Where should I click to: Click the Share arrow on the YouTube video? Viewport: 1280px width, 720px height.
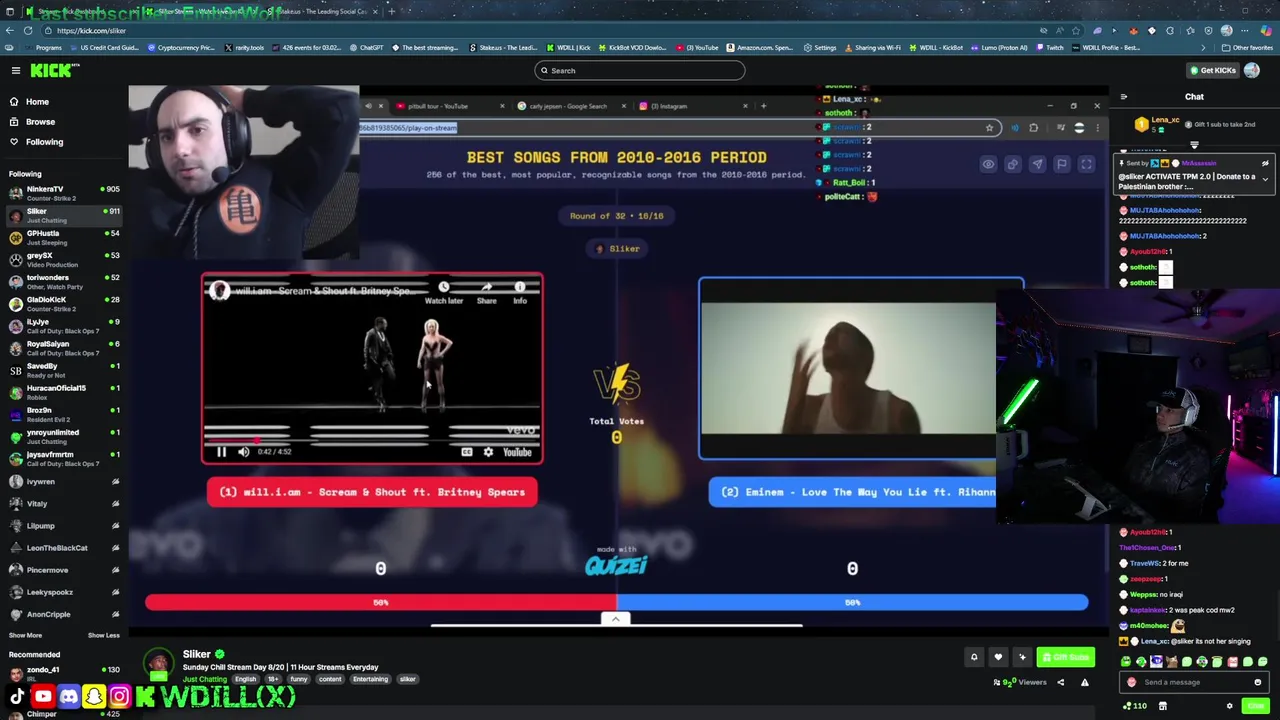click(486, 292)
